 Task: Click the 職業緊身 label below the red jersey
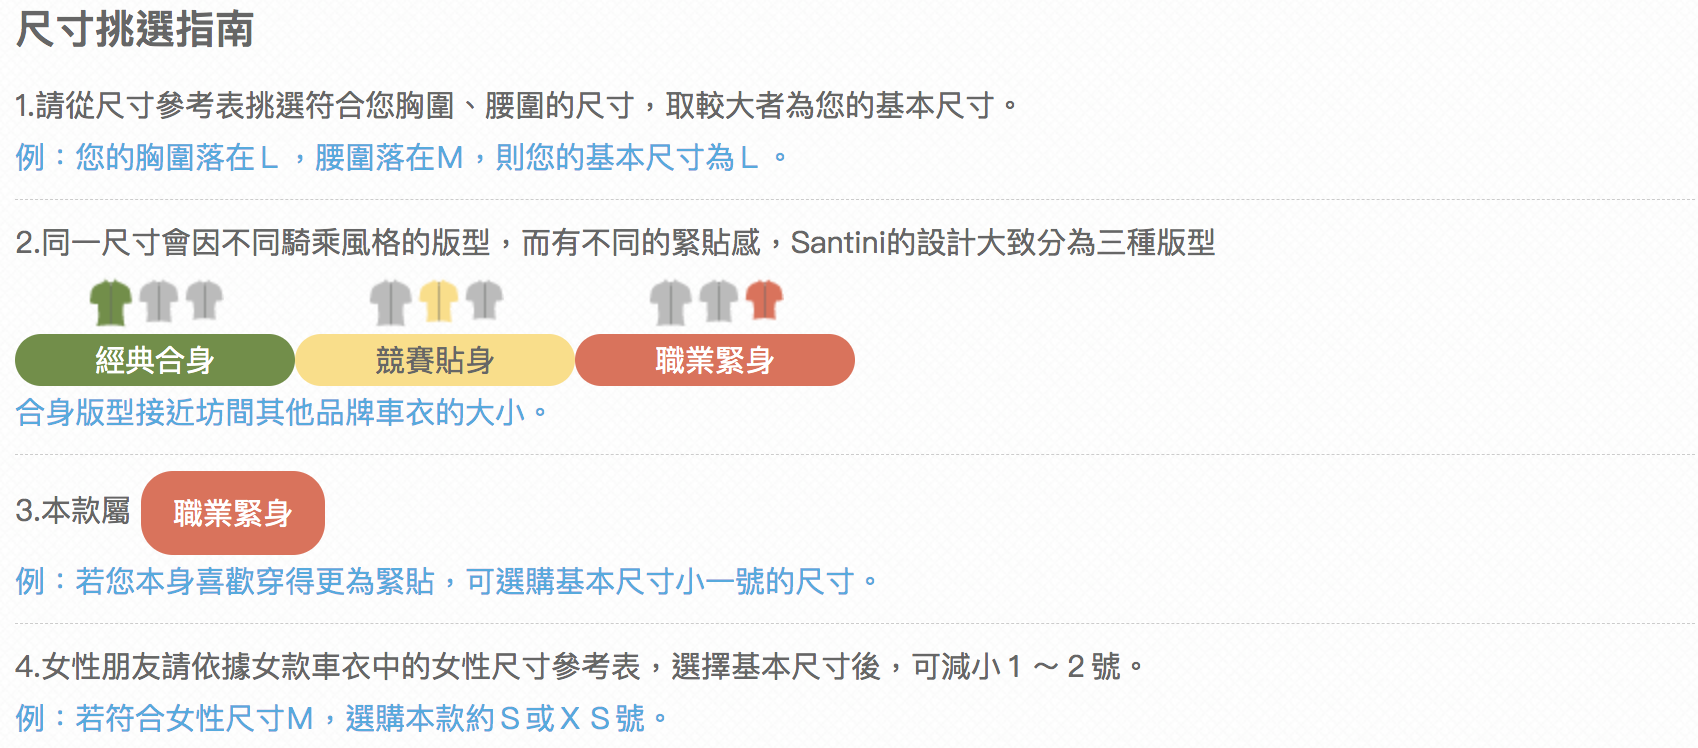click(x=715, y=360)
